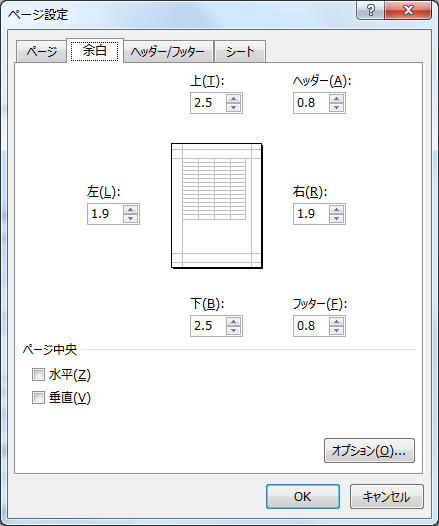Screen dimensions: 439x526
Task: Click the page margin preview thumbnail
Action: point(217,206)
